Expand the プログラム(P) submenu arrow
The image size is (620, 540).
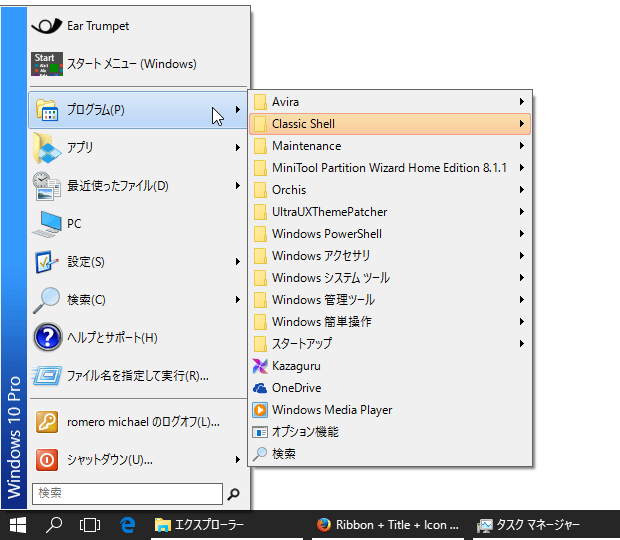(x=238, y=110)
